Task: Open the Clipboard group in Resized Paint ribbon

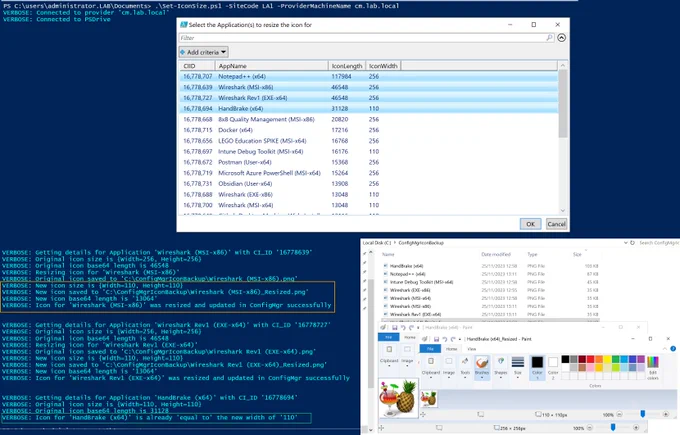Action: [x=431, y=367]
